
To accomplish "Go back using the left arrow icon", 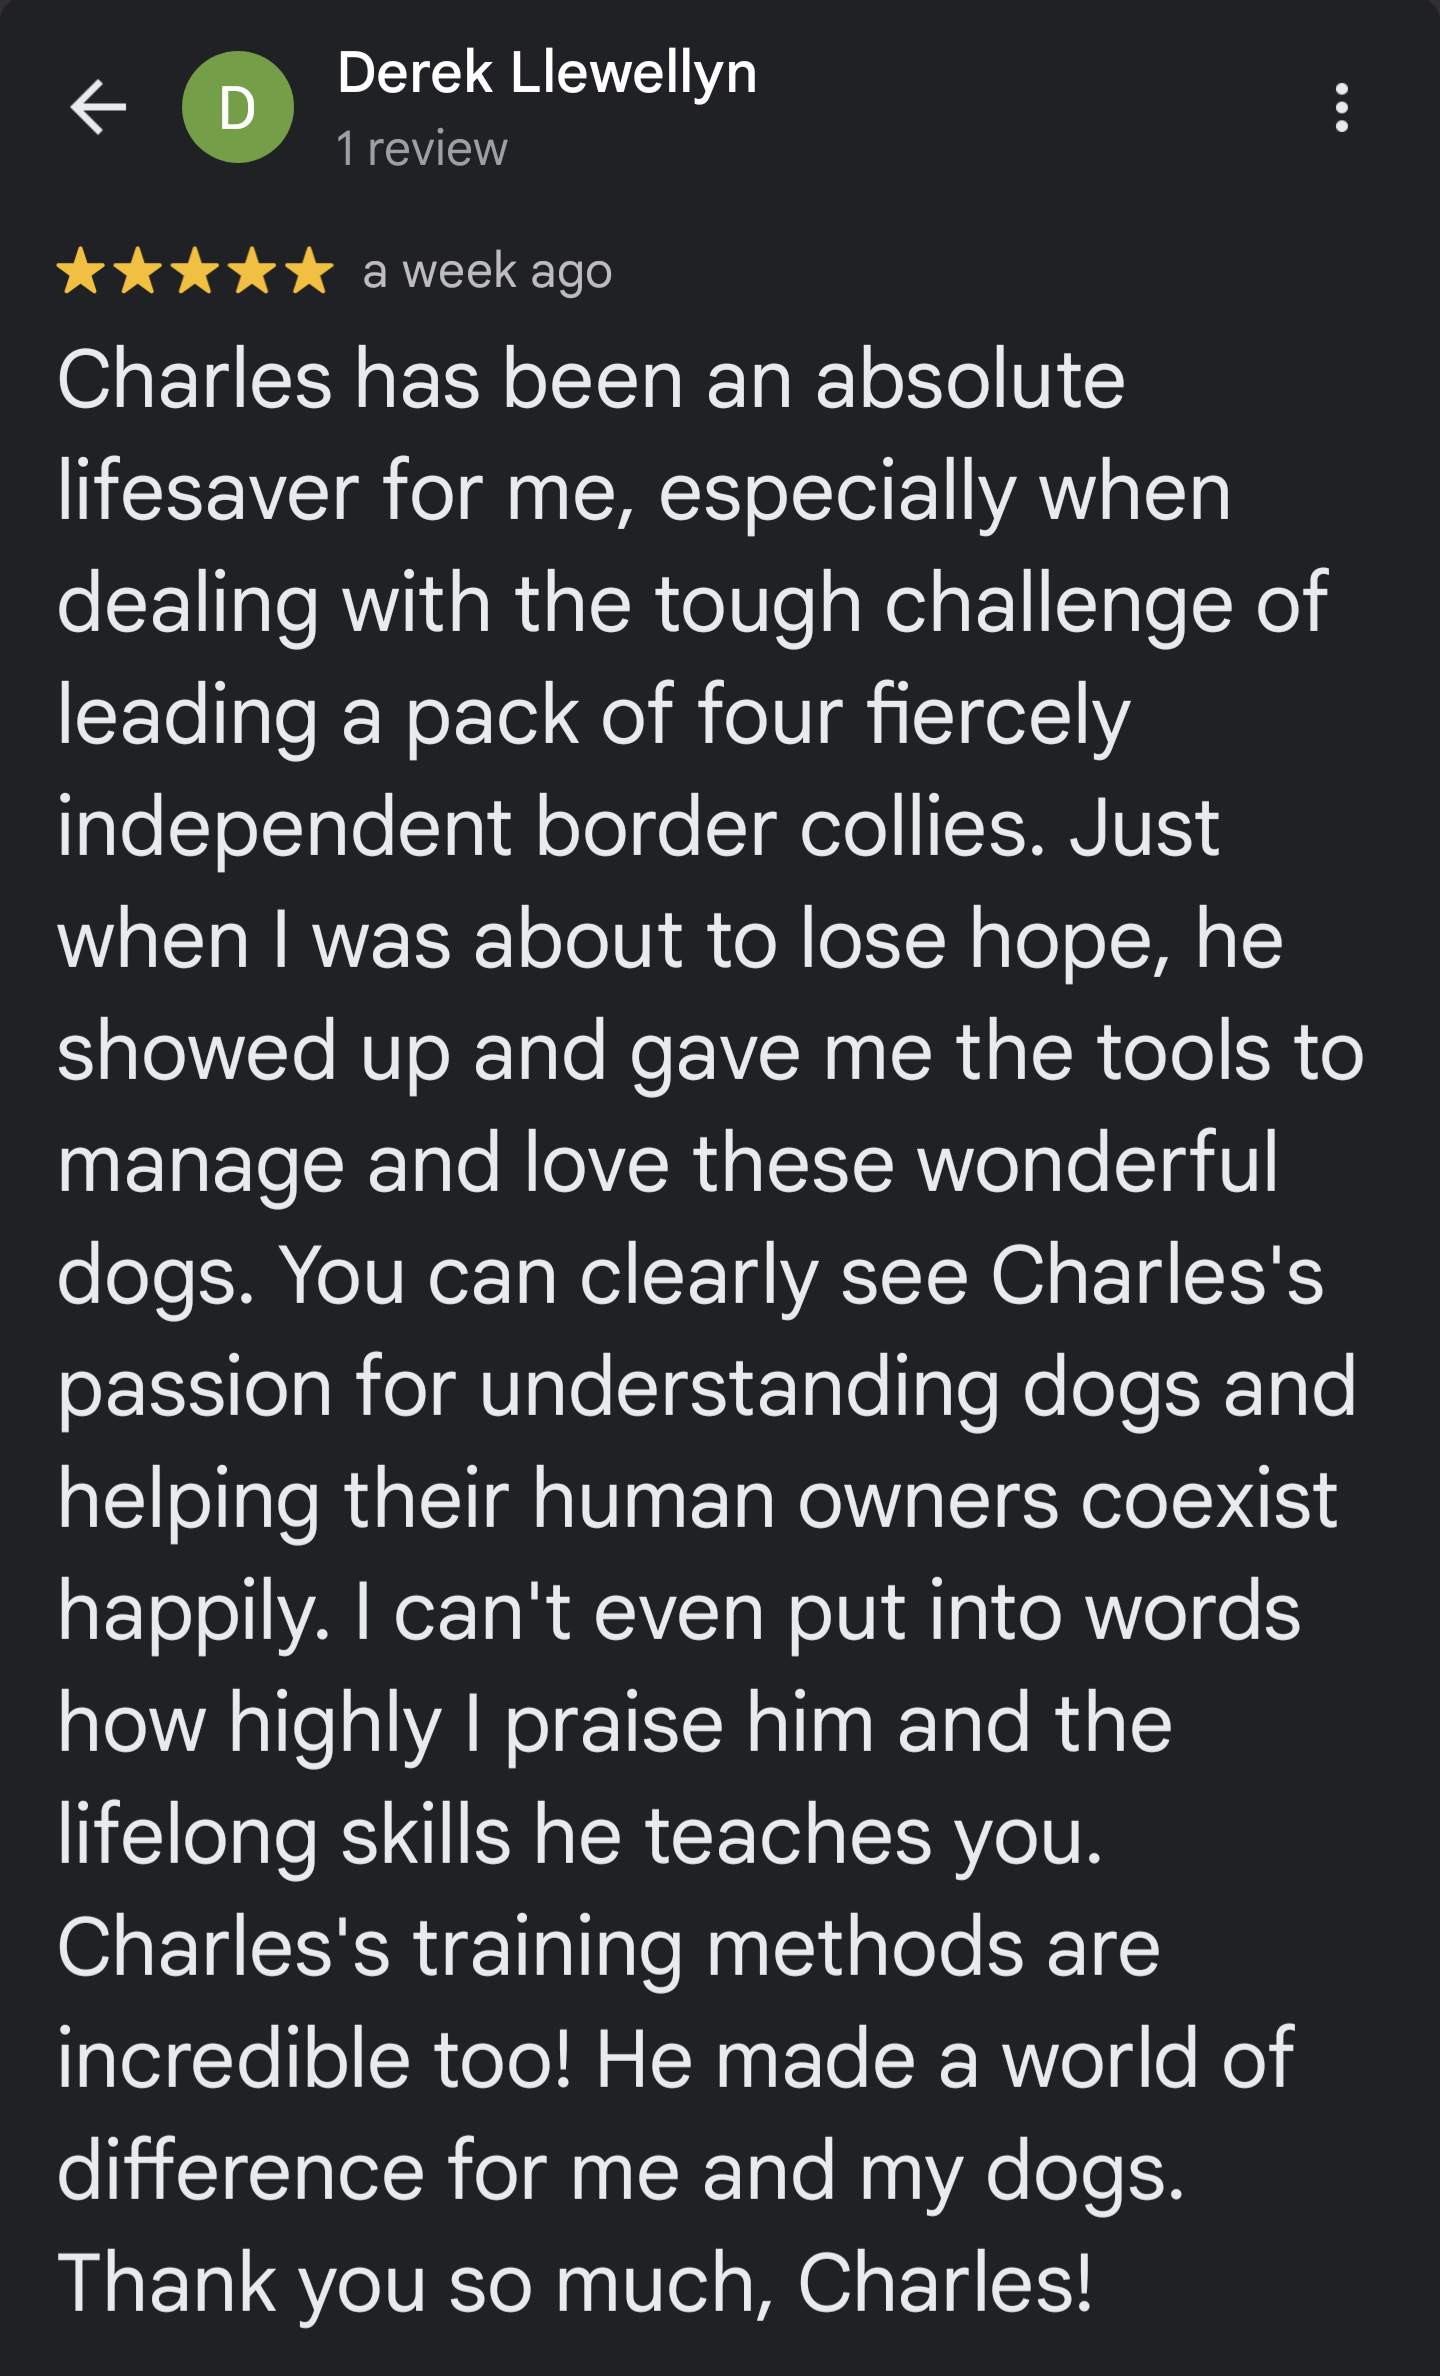I will pyautogui.click(x=98, y=106).
